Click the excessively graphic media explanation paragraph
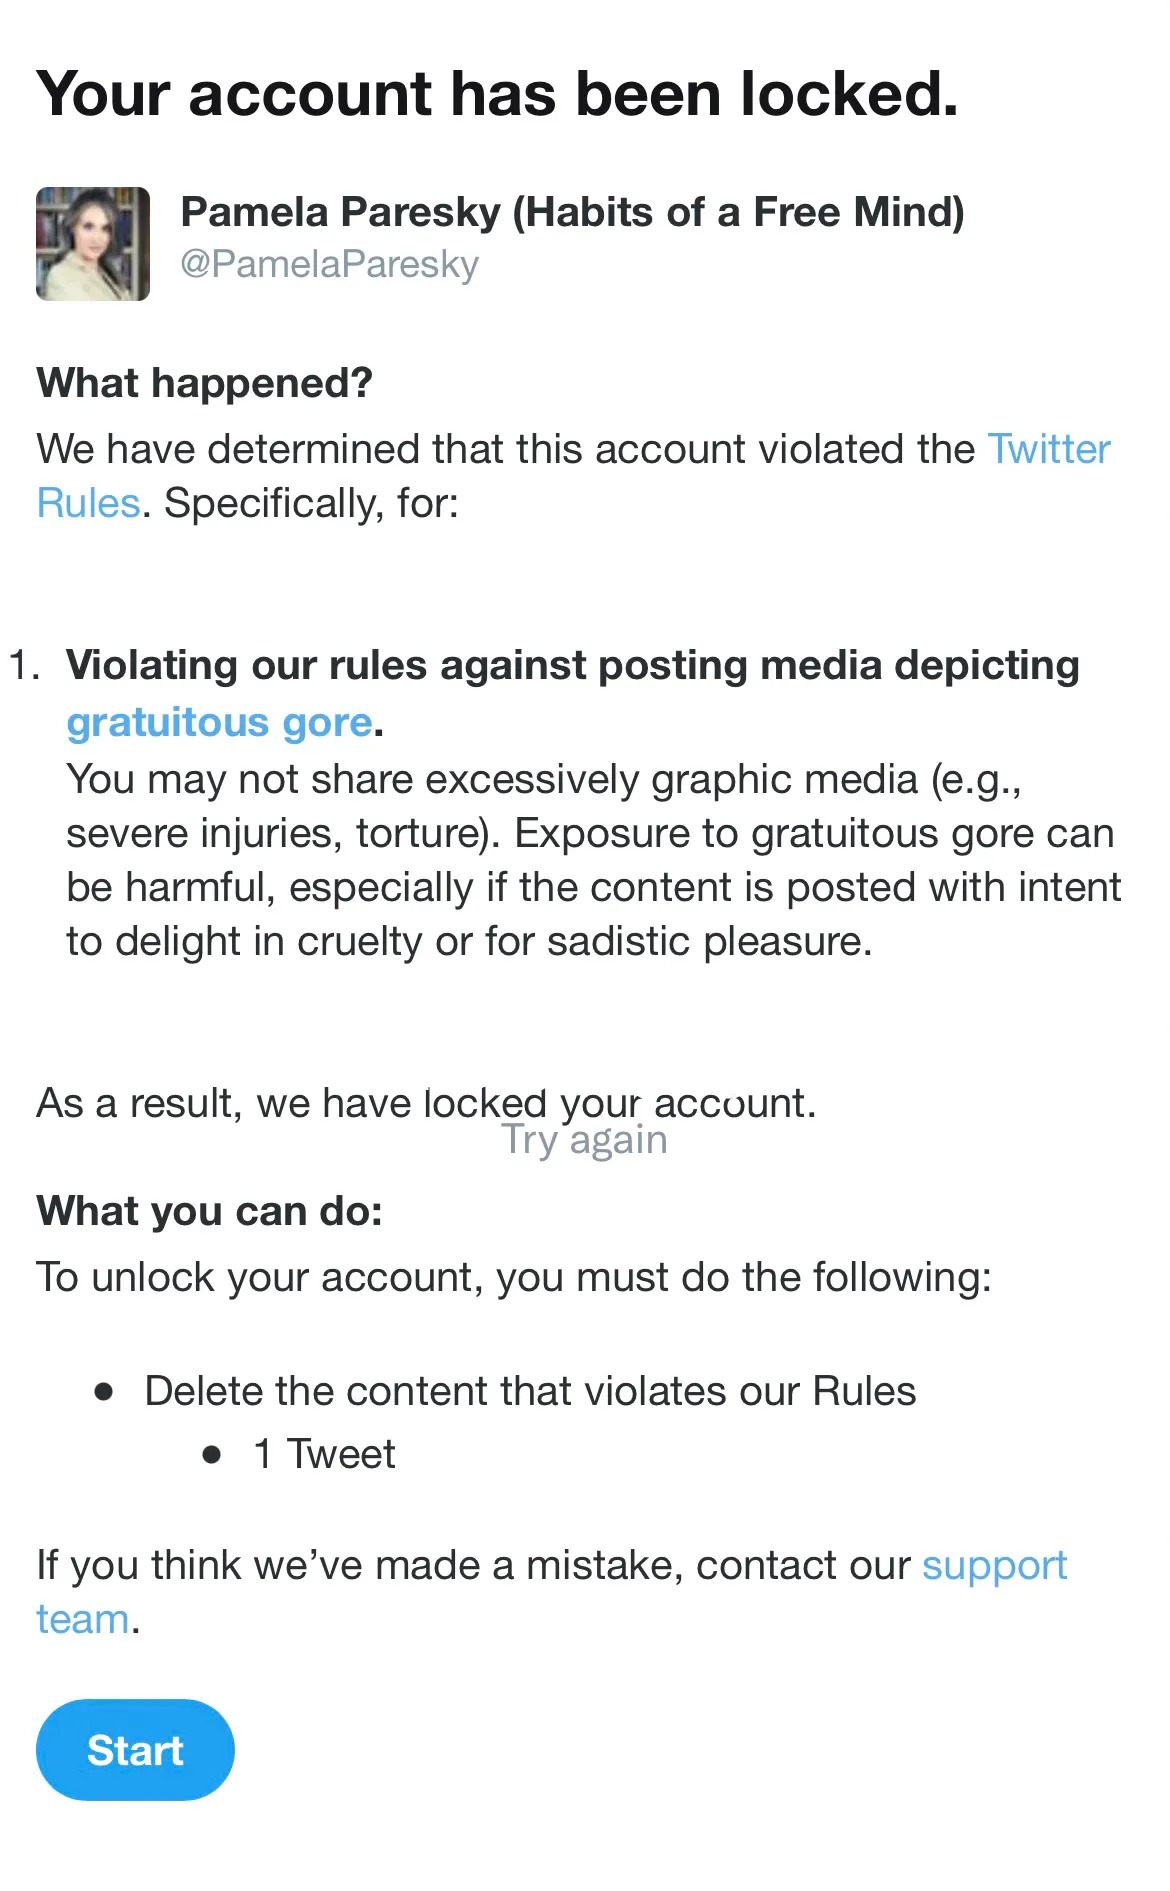The width and height of the screenshot is (1170, 1891). click(x=594, y=861)
